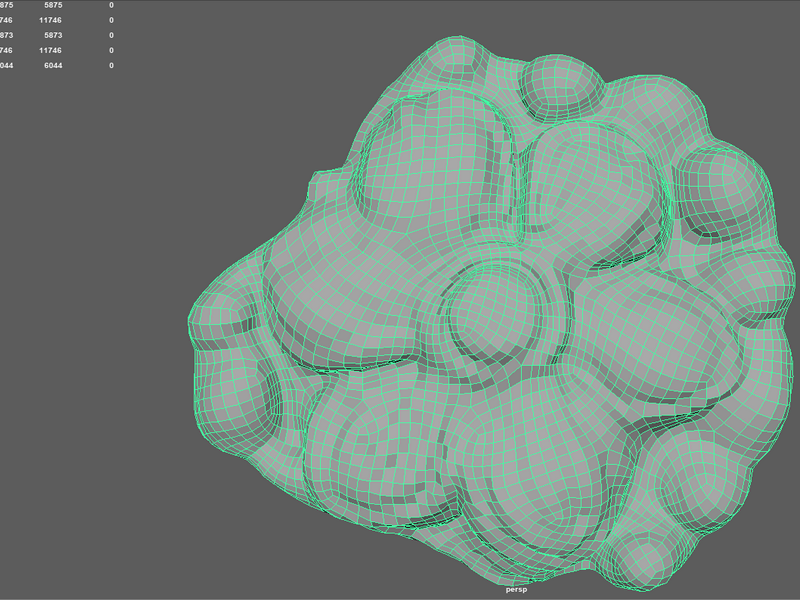This screenshot has height=600, width=800.
Task: Click the 11746 value listed between 5873 and 6044
Action: 50,51
